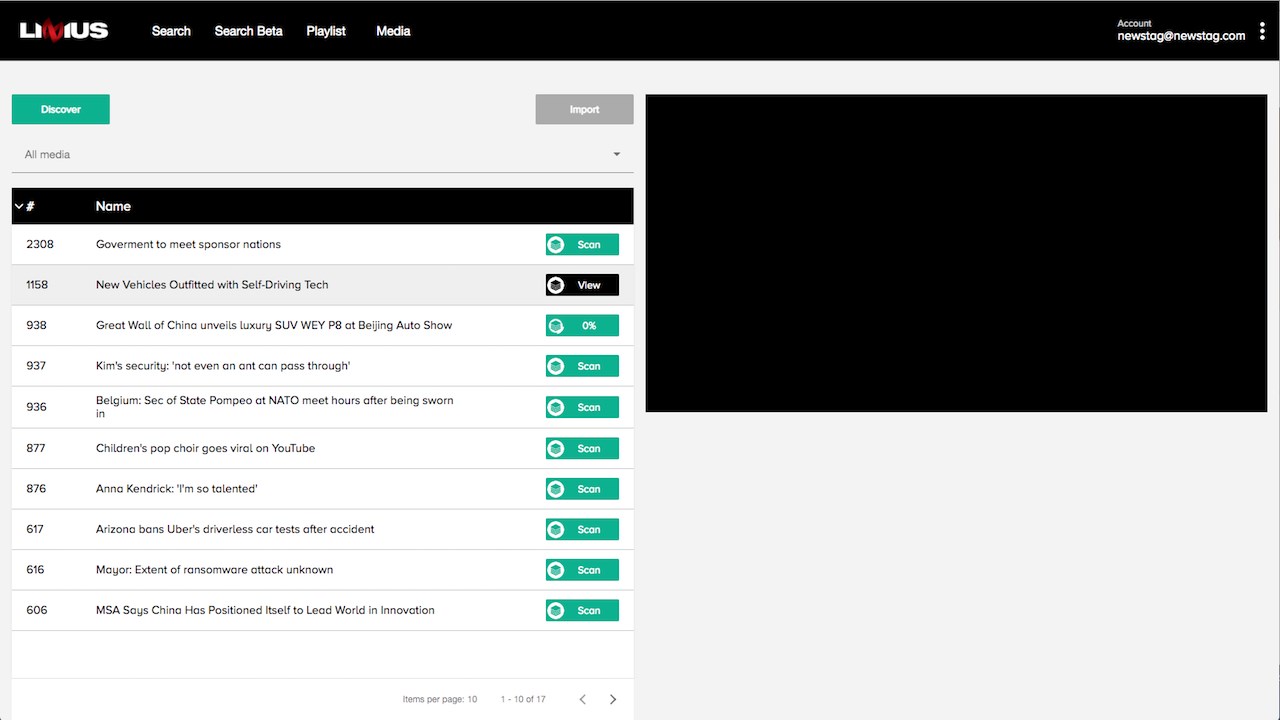Scan the Anna Kendrick video
Screen dimensions: 1280x720
[x=582, y=489]
